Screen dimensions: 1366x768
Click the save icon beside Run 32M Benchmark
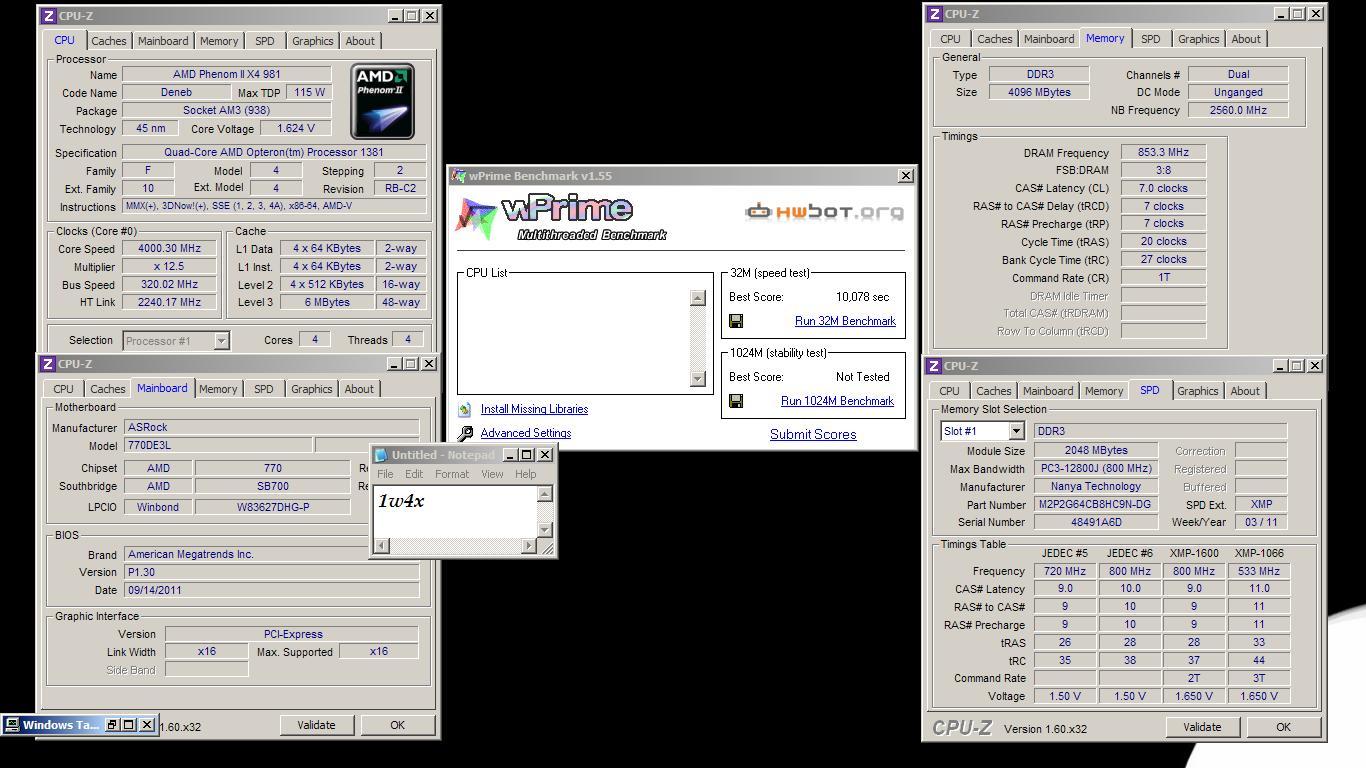point(736,321)
